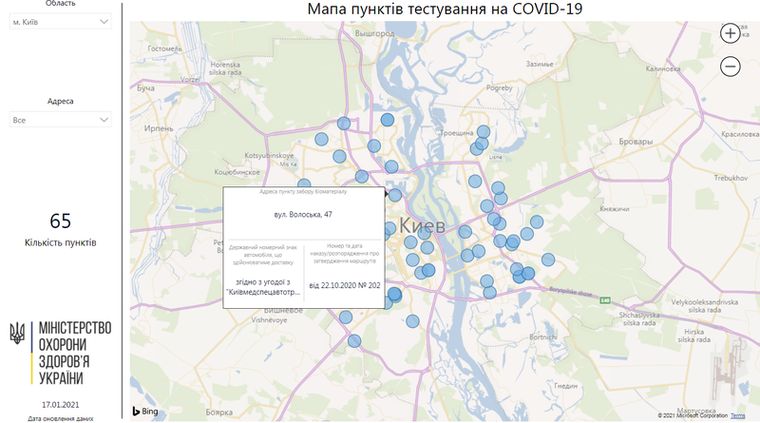Viewport: 760px width, 423px height.
Task: Open the Terms link on the map
Action: click(x=738, y=415)
